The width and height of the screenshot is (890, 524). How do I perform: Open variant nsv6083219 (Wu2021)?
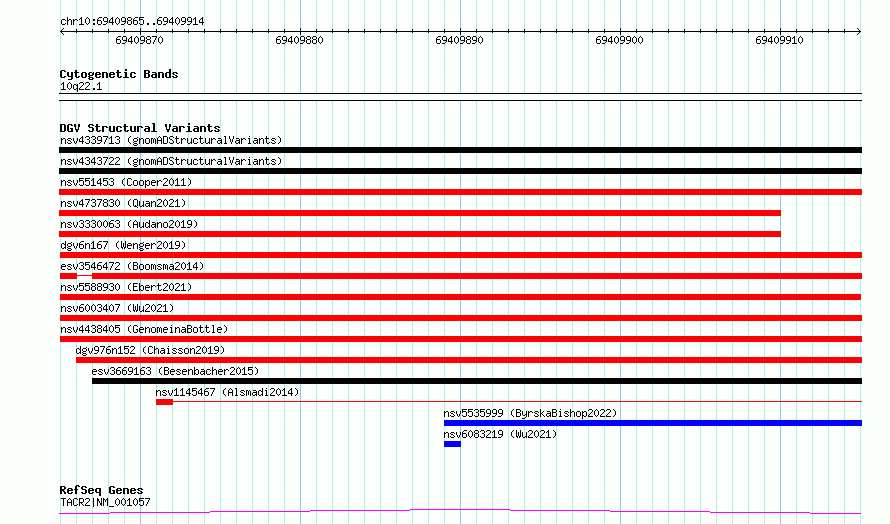500,434
